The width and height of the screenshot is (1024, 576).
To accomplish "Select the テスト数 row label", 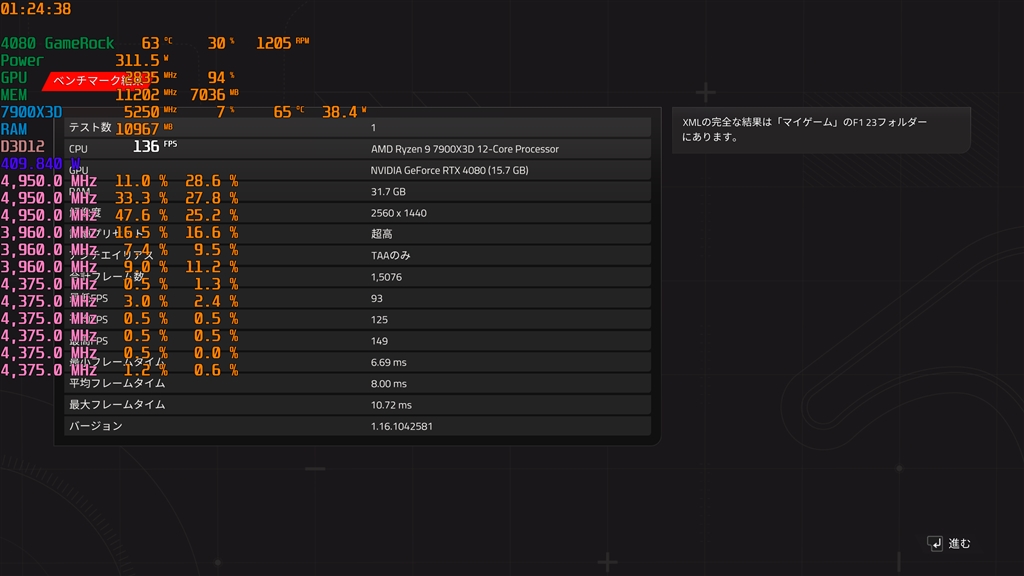I will click(90, 127).
